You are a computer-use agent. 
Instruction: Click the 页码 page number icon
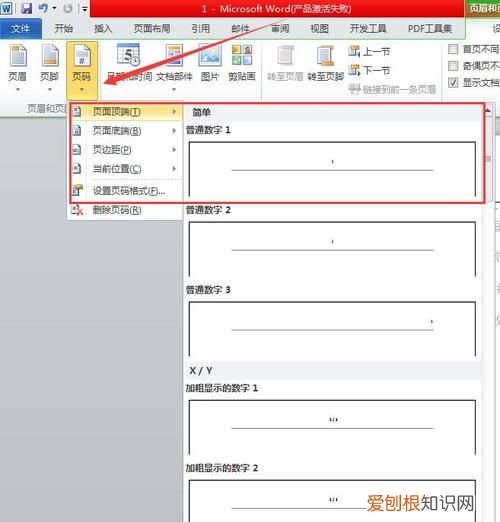[x=82, y=56]
